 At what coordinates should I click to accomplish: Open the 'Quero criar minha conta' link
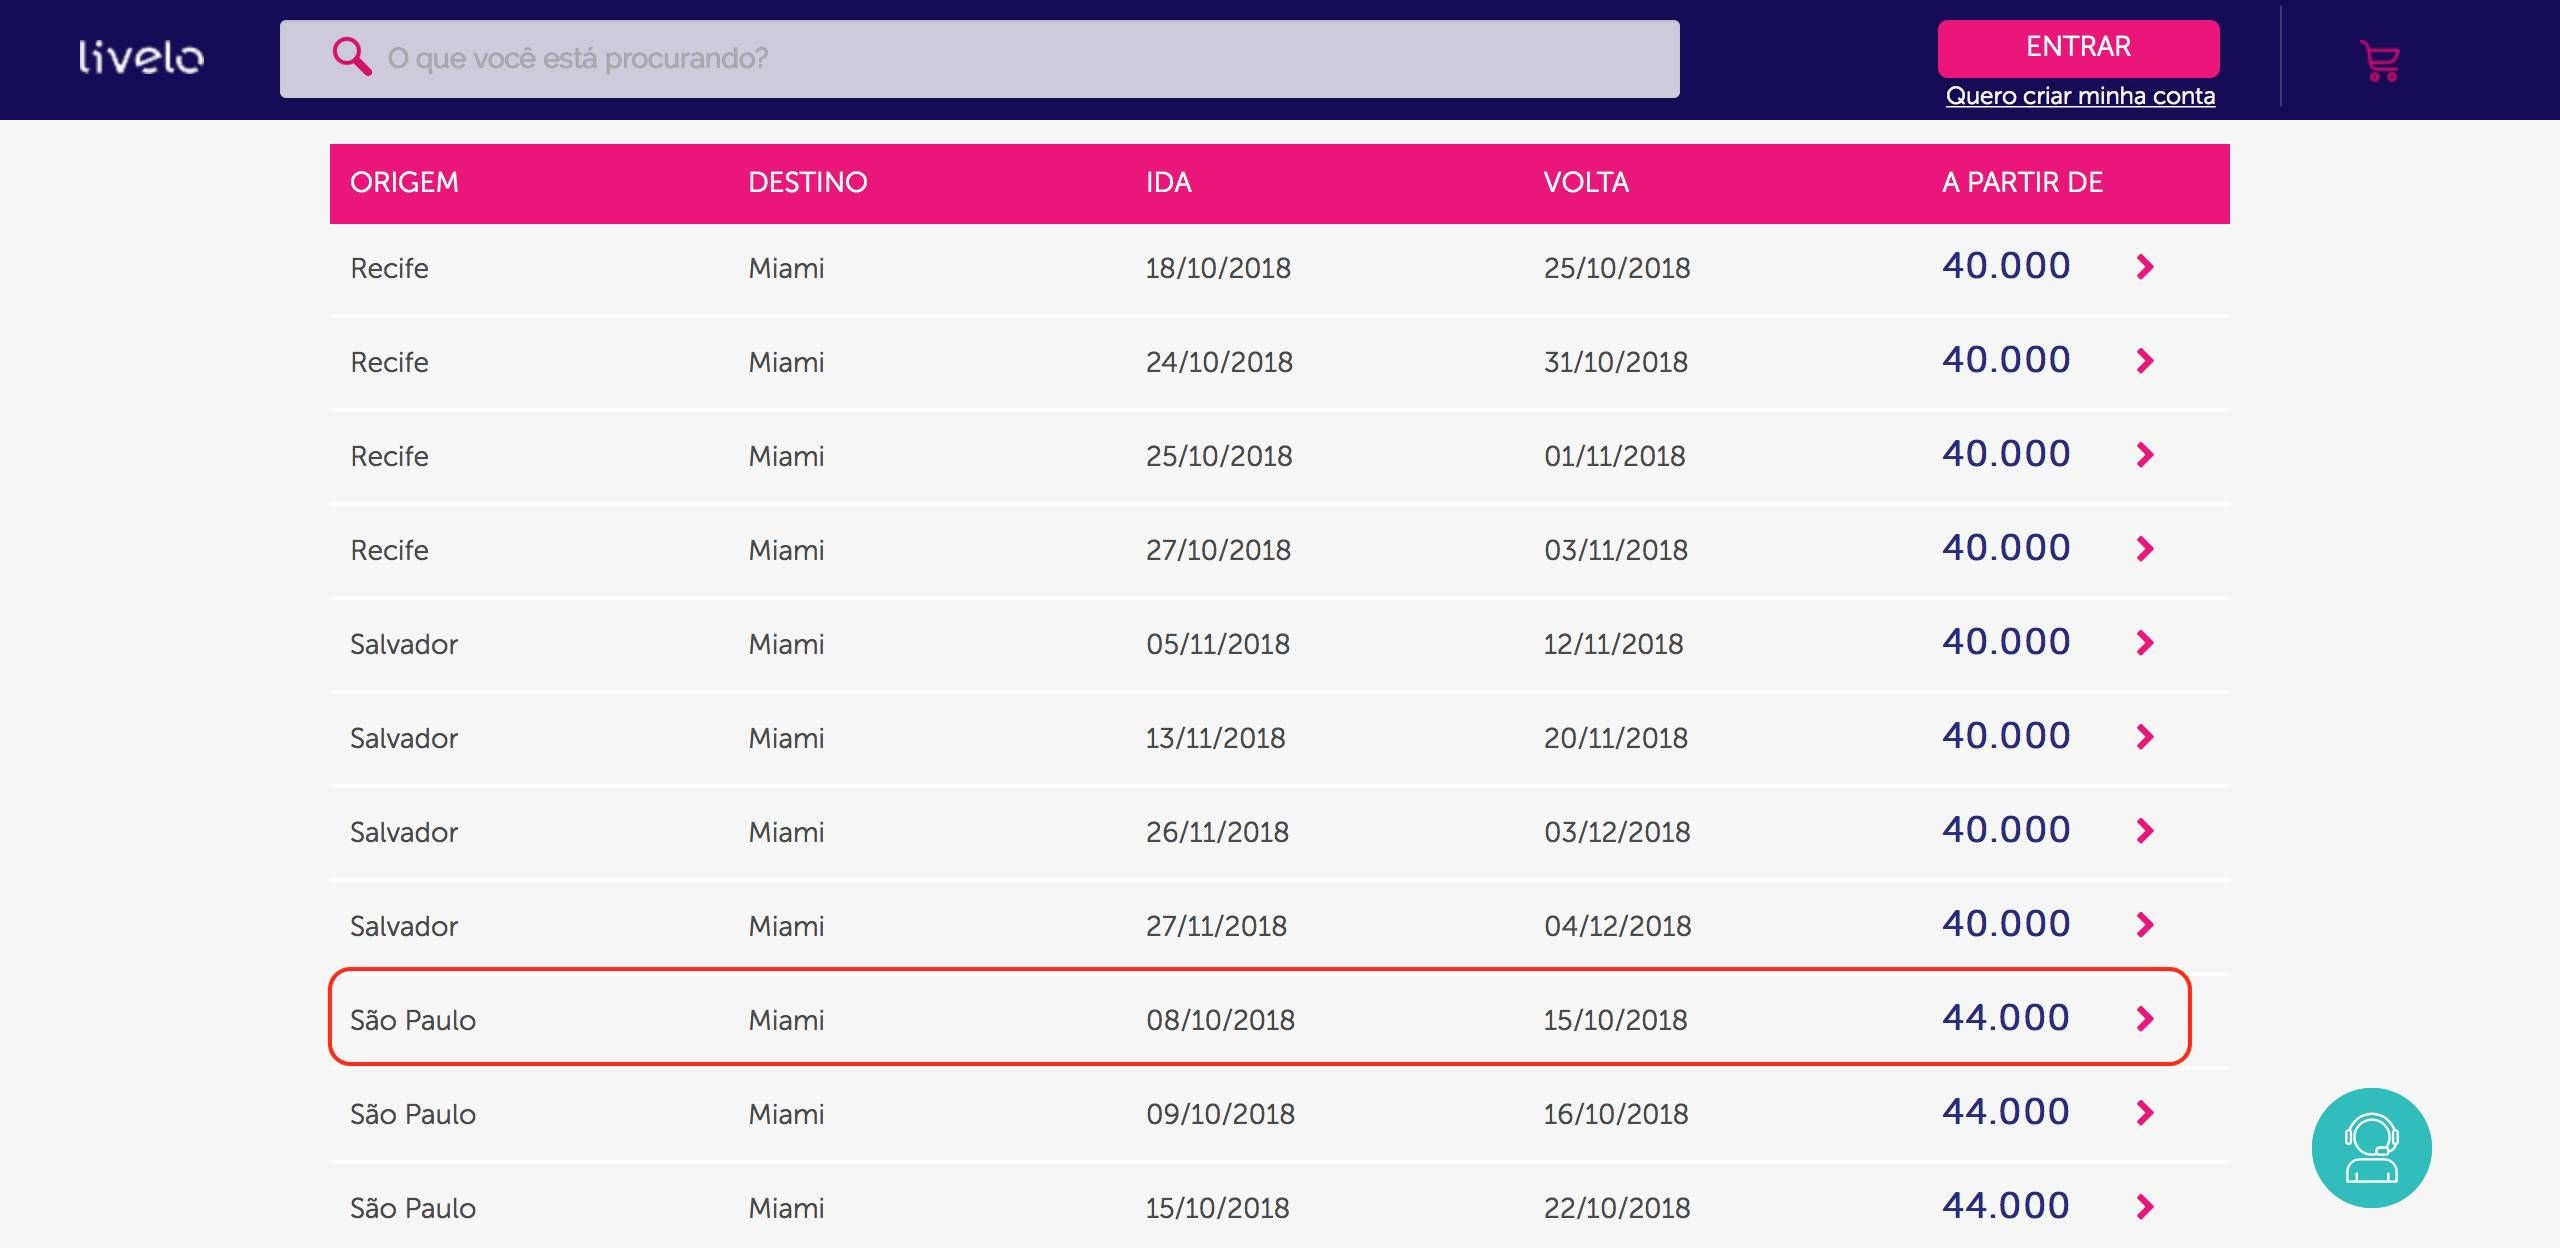(2080, 96)
